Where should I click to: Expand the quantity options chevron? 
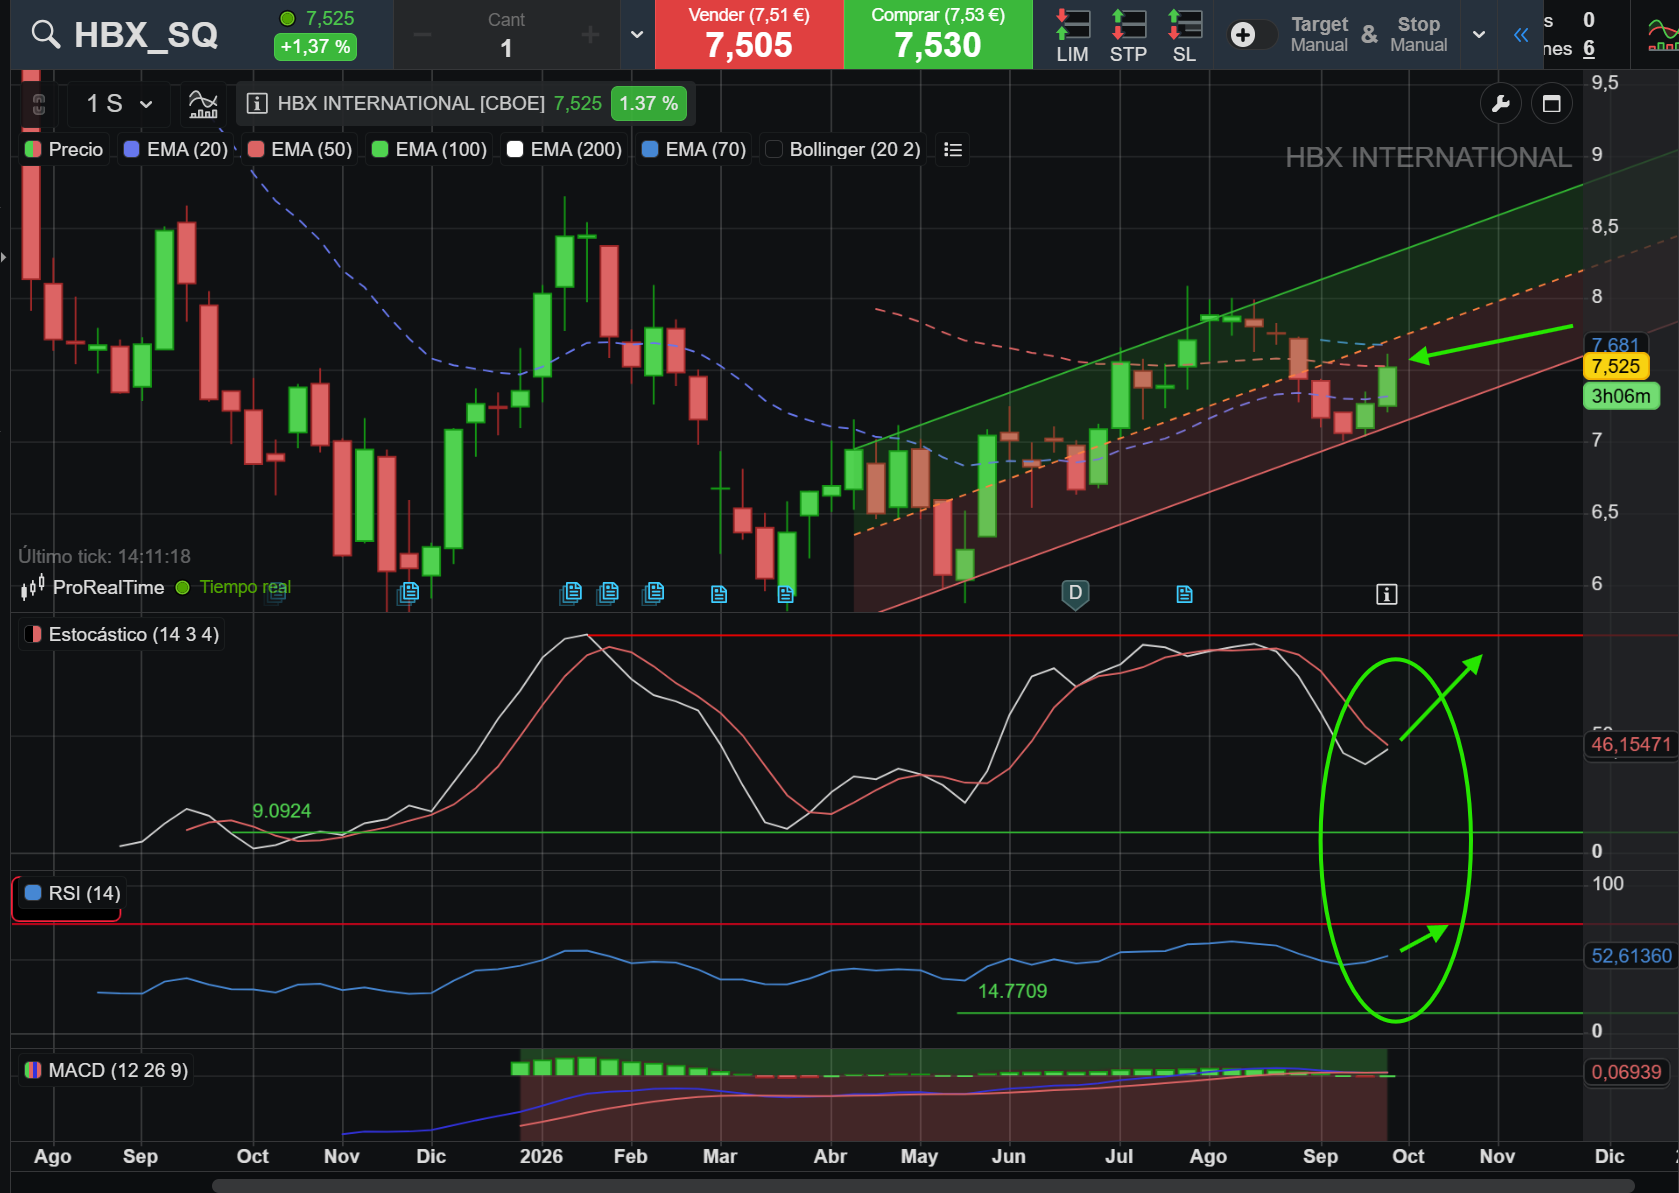pyautogui.click(x=637, y=35)
